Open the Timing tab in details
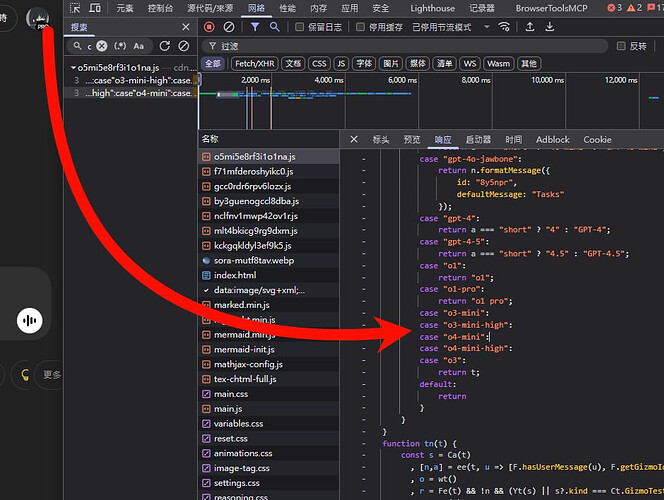 click(513, 139)
